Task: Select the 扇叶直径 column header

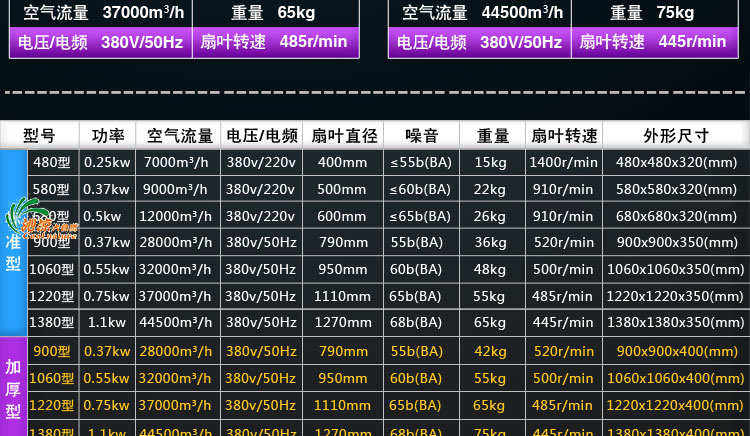Action: tap(343, 136)
